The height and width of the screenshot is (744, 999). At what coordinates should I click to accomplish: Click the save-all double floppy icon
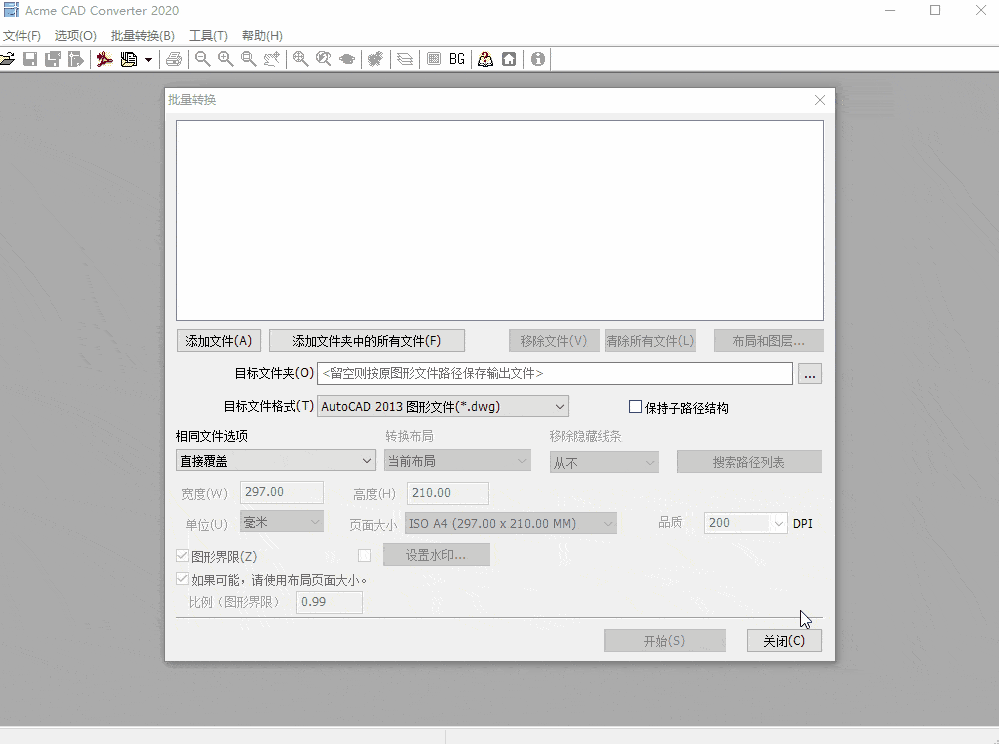[x=53, y=59]
